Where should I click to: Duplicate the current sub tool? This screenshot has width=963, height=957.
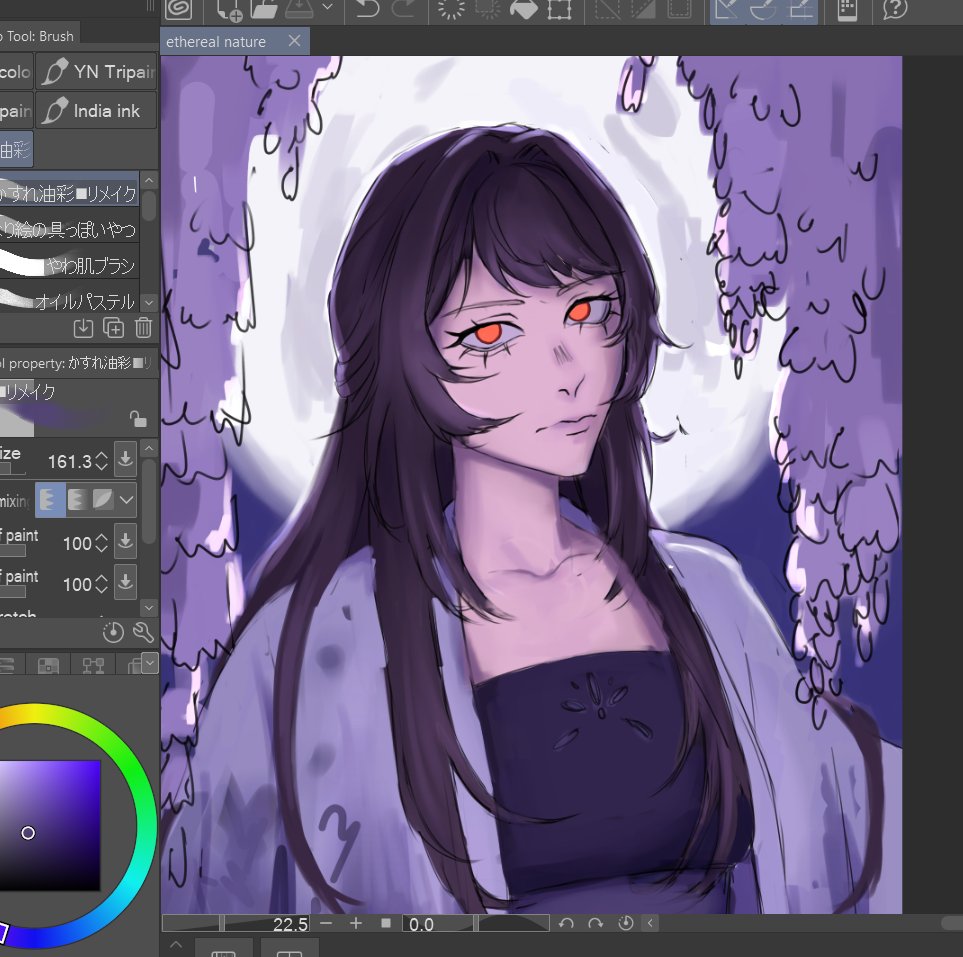click(114, 328)
